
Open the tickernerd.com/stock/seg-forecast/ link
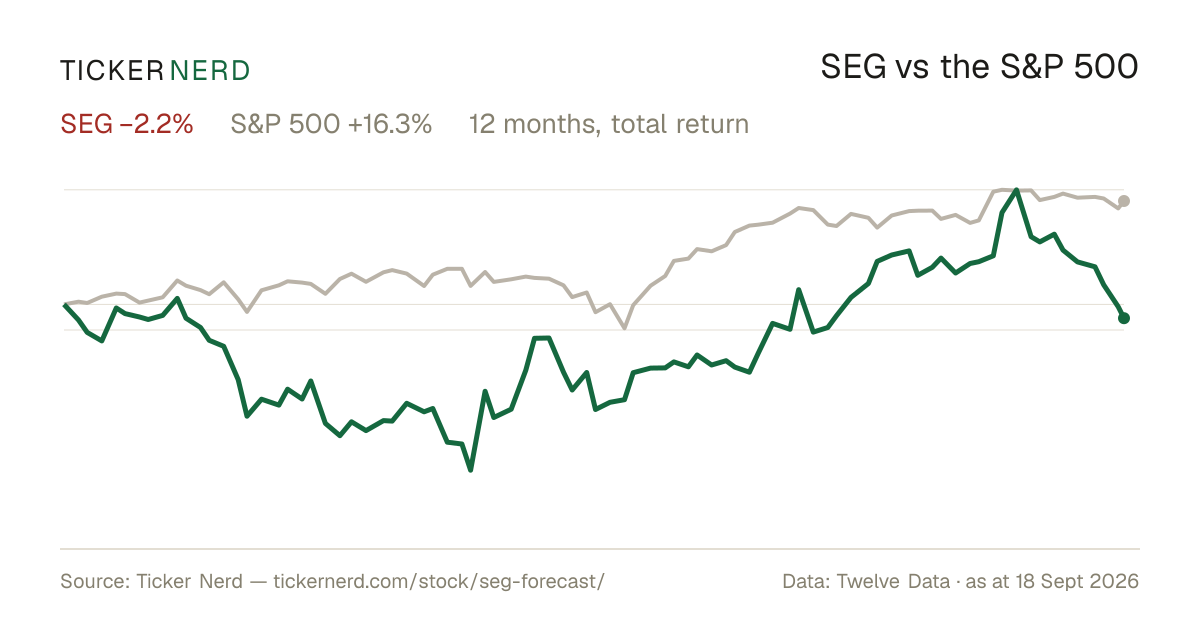tap(439, 582)
